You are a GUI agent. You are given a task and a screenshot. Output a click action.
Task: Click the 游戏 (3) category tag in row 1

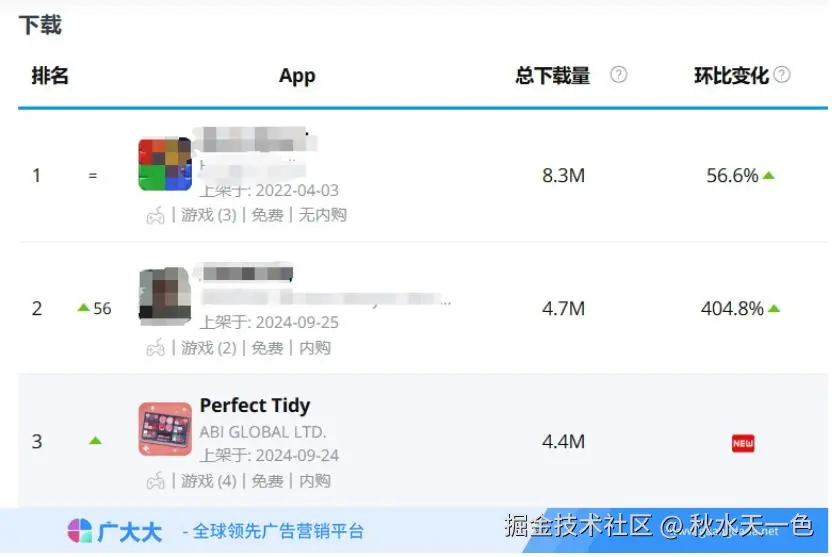[209, 215]
